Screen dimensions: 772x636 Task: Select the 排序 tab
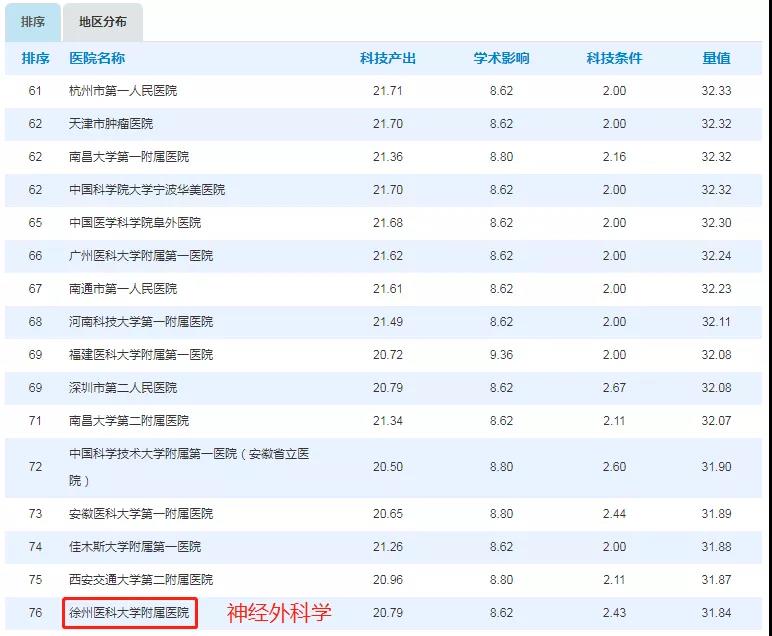(33, 22)
